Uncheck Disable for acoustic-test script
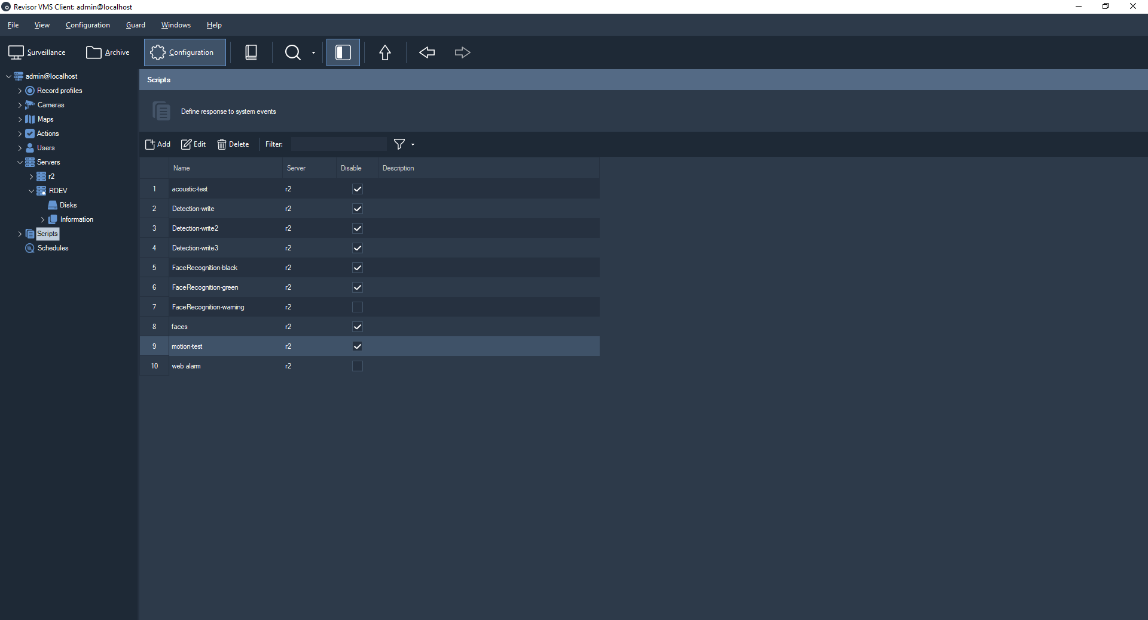This screenshot has width=1148, height=620. click(357, 189)
